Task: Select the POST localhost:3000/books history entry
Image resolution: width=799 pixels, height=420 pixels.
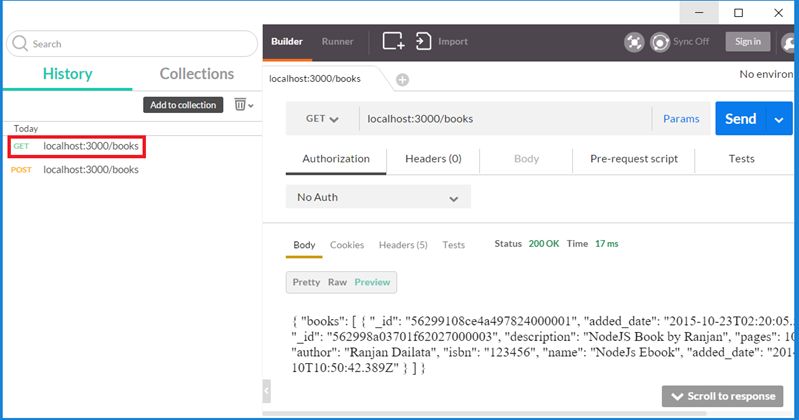Action: [90, 170]
